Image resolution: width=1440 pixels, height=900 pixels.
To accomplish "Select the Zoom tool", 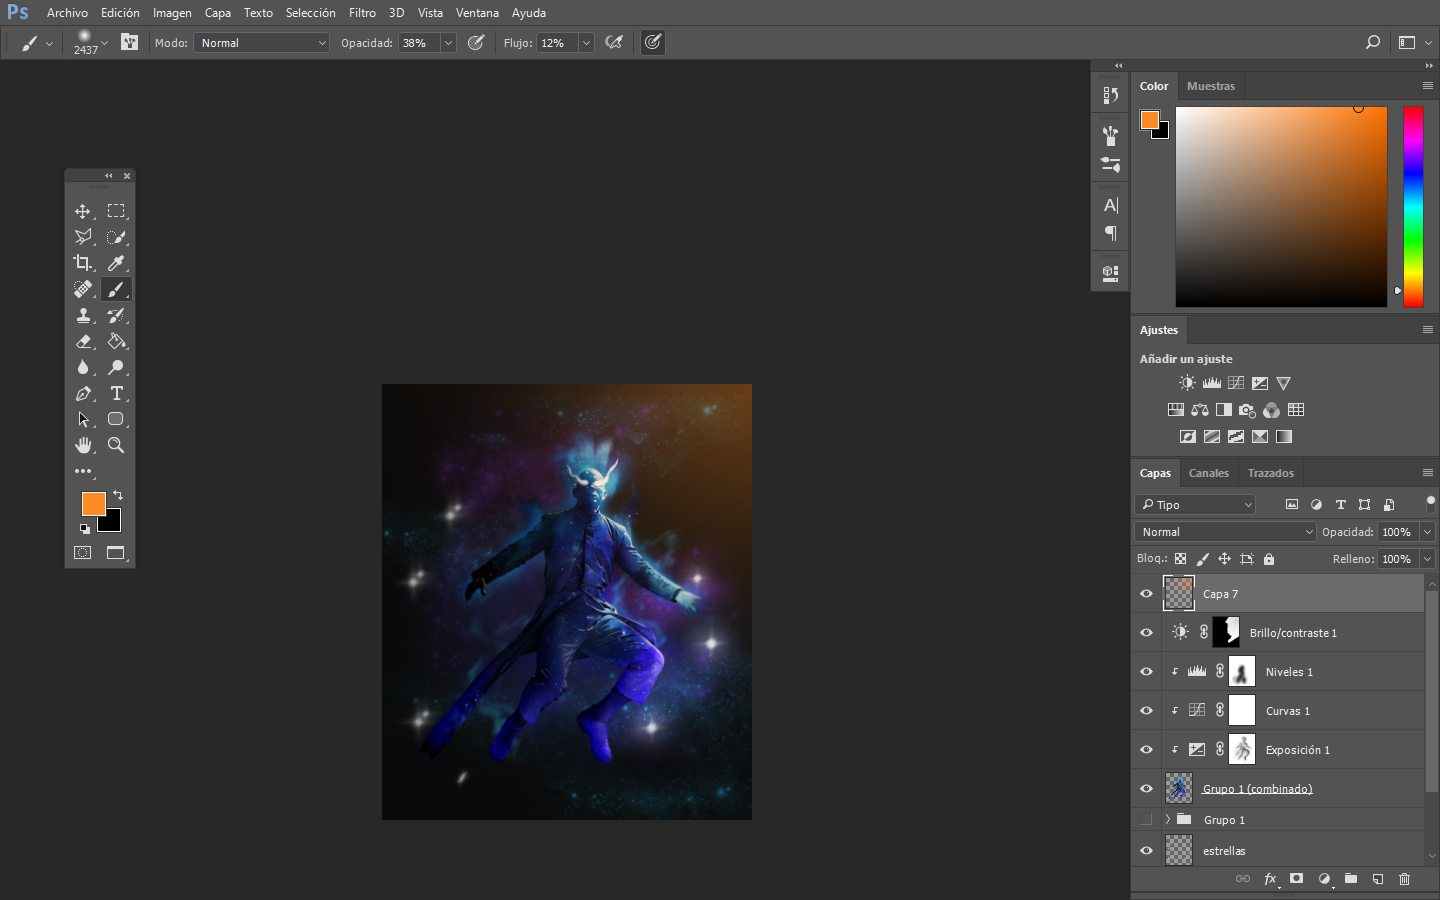I will pos(116,445).
